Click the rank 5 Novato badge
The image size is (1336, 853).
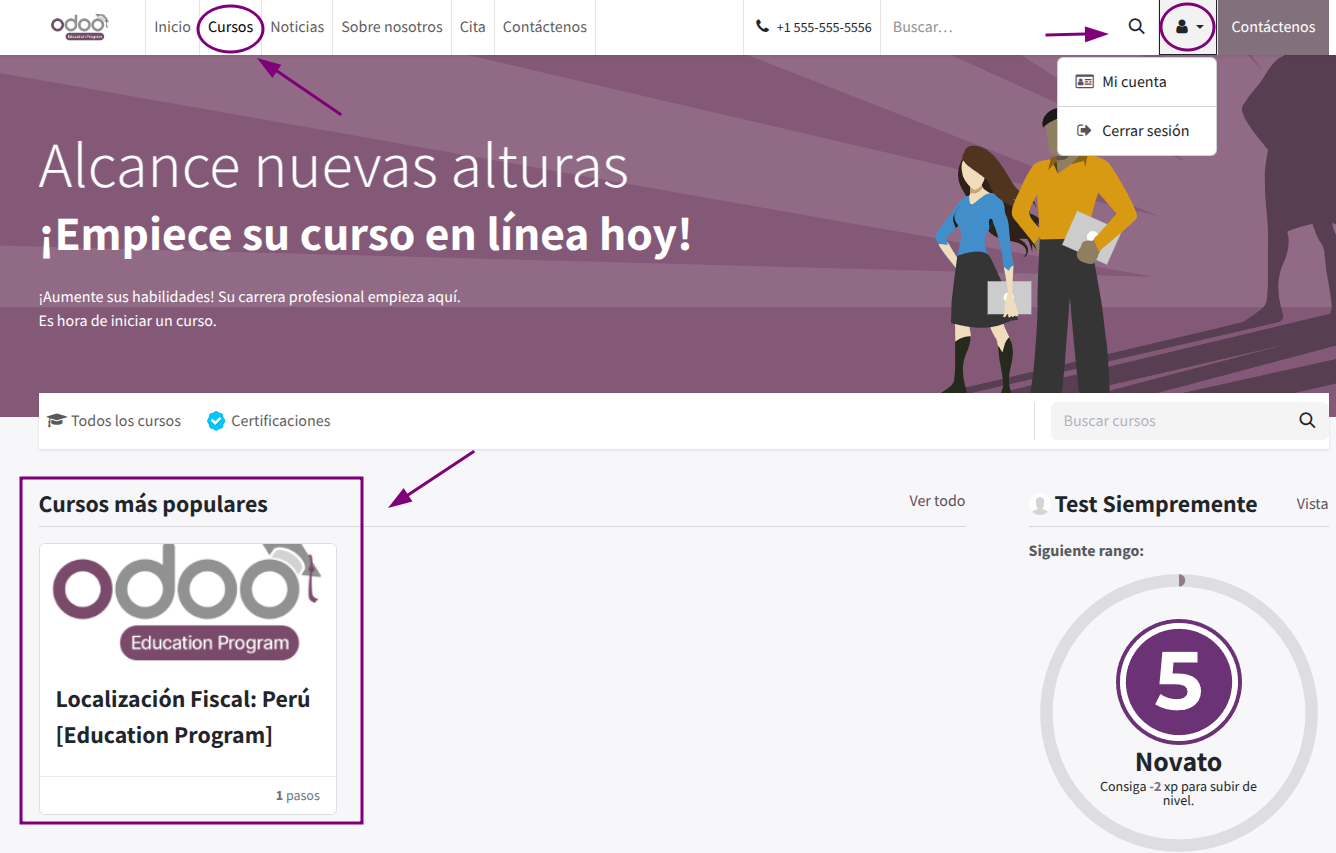click(x=1179, y=682)
